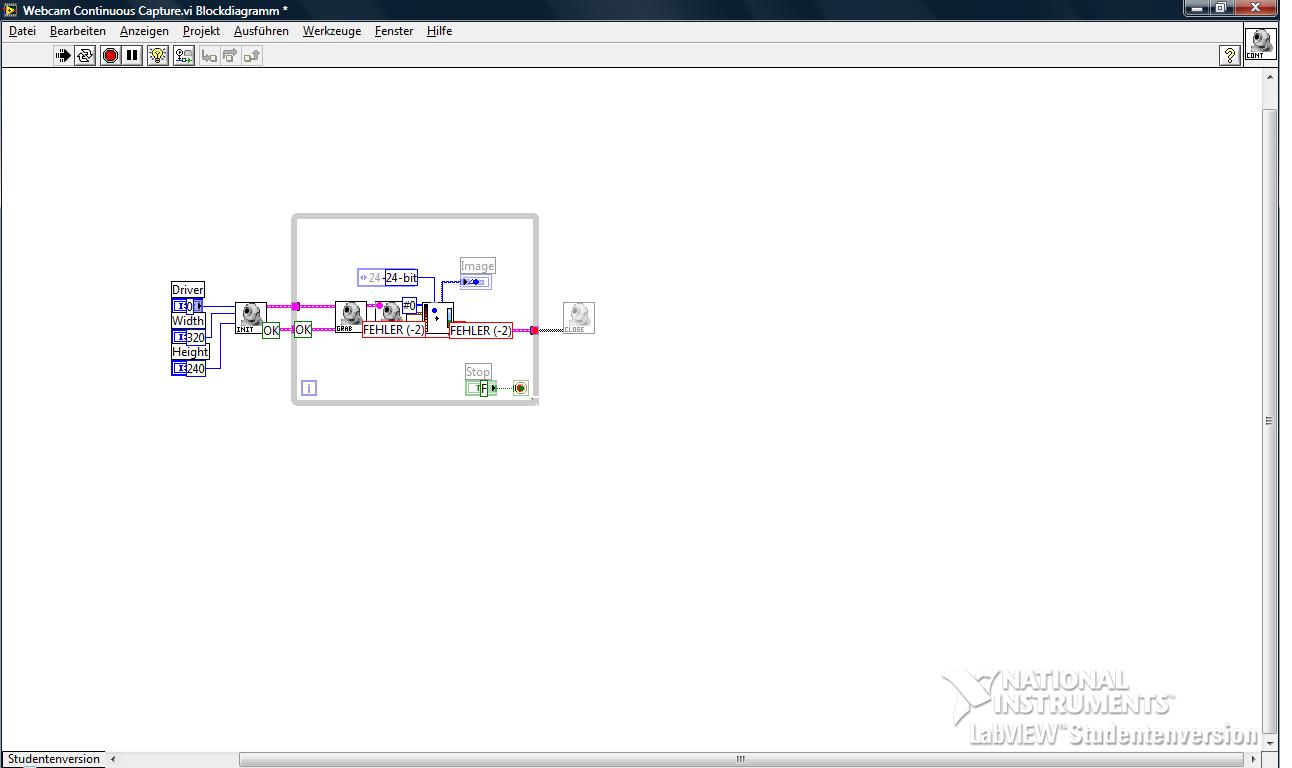Click the Run arrow toolbar button
Viewport: 1292px width, 768px height.
pyautogui.click(x=63, y=56)
